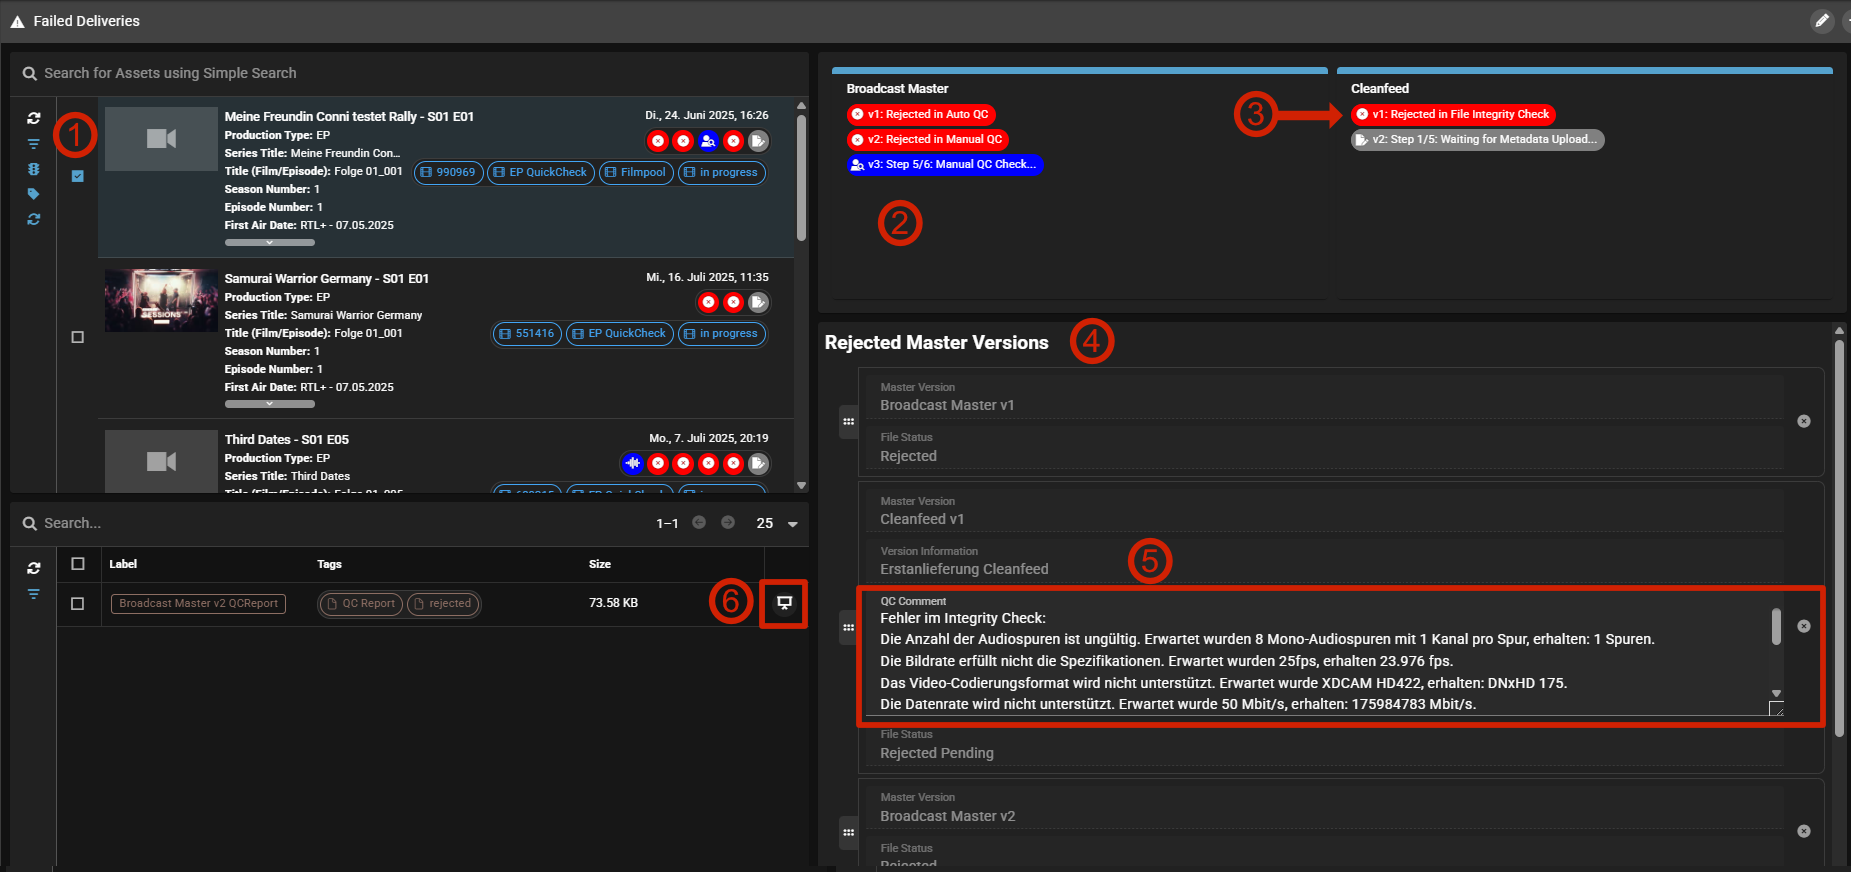1851x872 pixels.
Task: Click the QC Comment text area scrollbar
Action: coord(1776,628)
